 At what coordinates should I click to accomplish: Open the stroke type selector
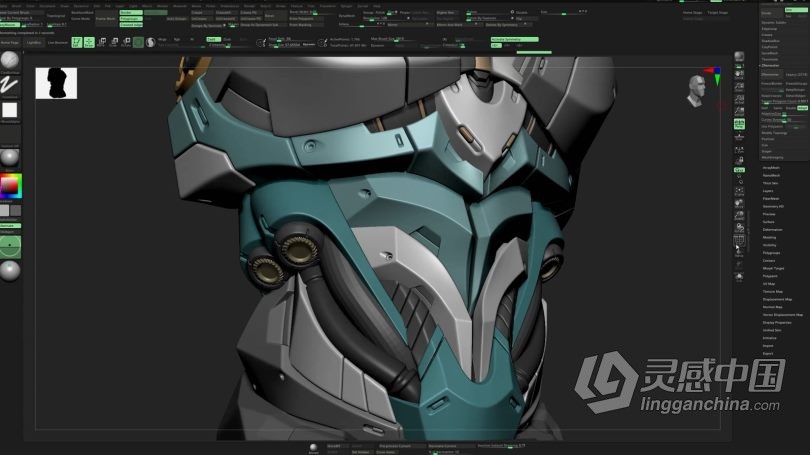point(9,86)
